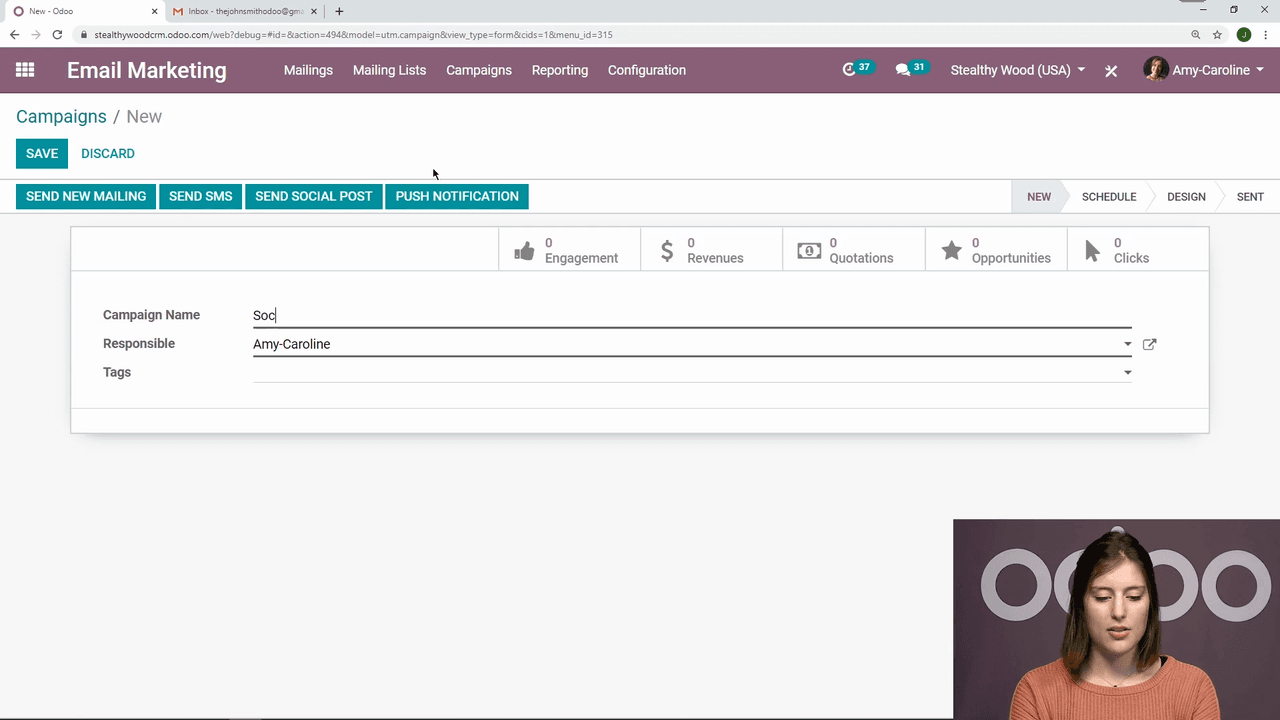Open the activities clock icon

(x=850, y=70)
